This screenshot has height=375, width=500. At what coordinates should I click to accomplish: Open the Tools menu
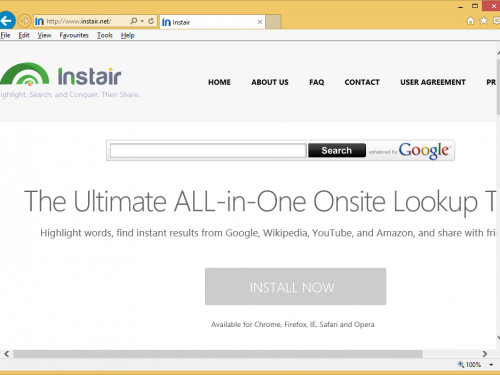(x=105, y=35)
